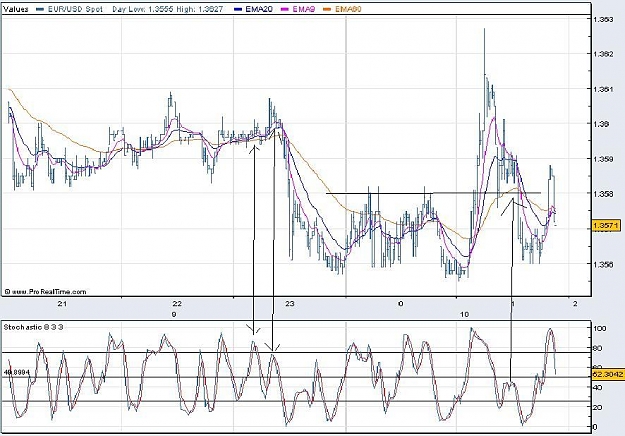Click the 1.363 price axis label
The image size is (625, 436).
603,20
